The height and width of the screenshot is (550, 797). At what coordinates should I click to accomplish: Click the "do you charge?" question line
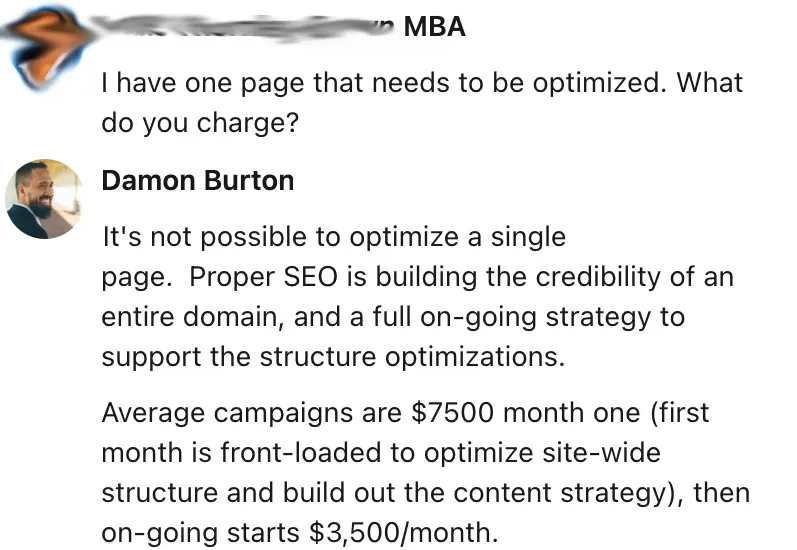200,122
